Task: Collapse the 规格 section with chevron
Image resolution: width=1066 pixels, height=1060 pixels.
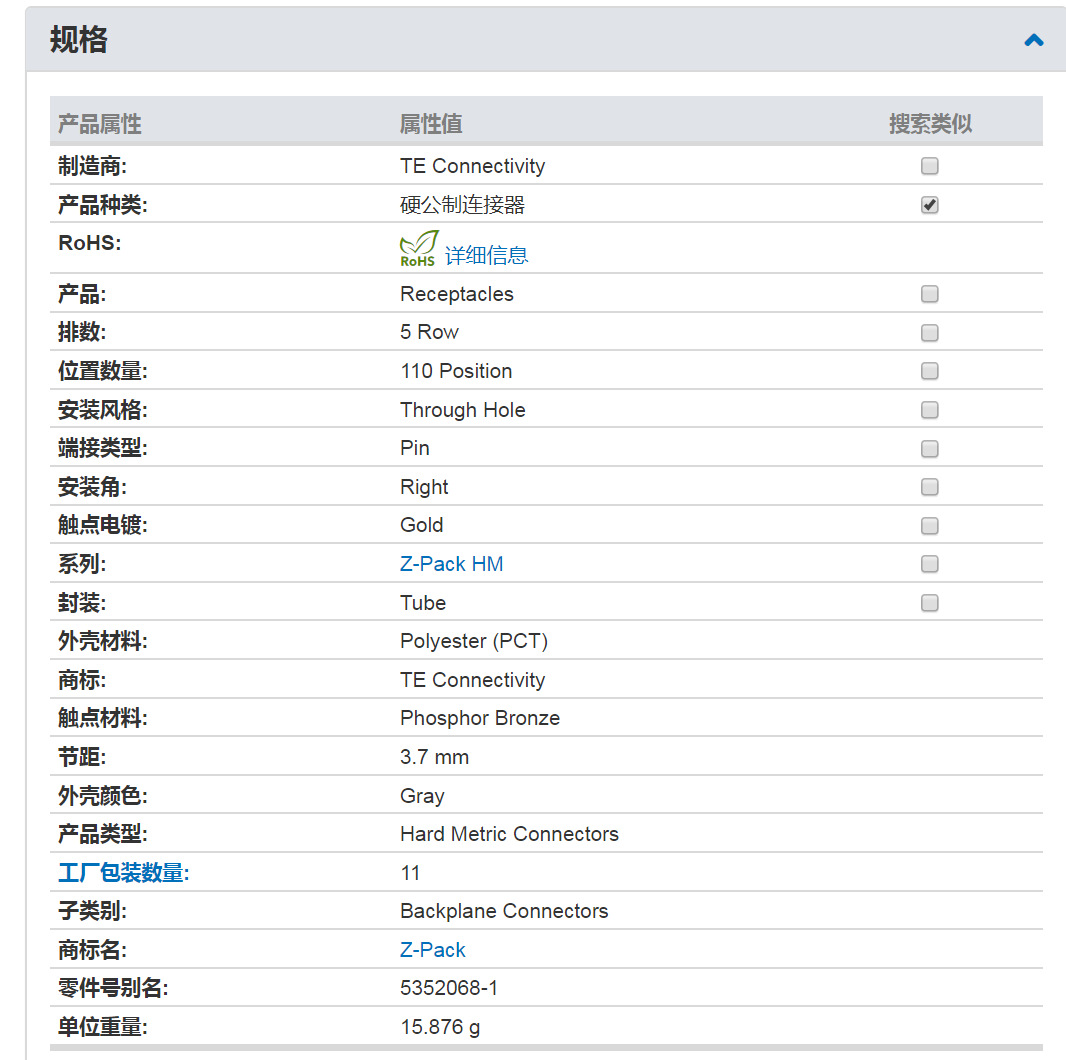Action: [1033, 41]
